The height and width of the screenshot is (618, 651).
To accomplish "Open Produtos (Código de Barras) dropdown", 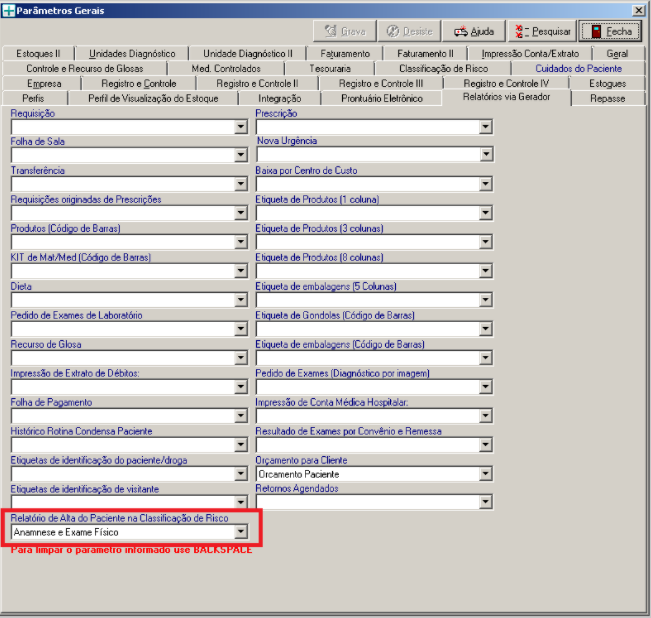I will point(240,242).
